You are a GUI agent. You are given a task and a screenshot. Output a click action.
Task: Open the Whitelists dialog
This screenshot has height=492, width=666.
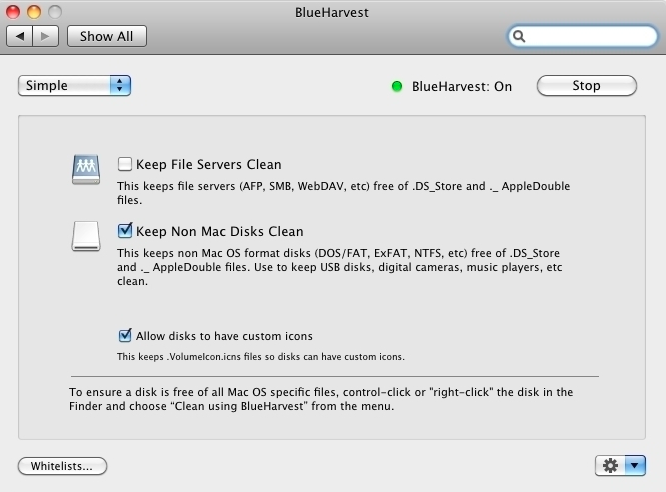62,466
